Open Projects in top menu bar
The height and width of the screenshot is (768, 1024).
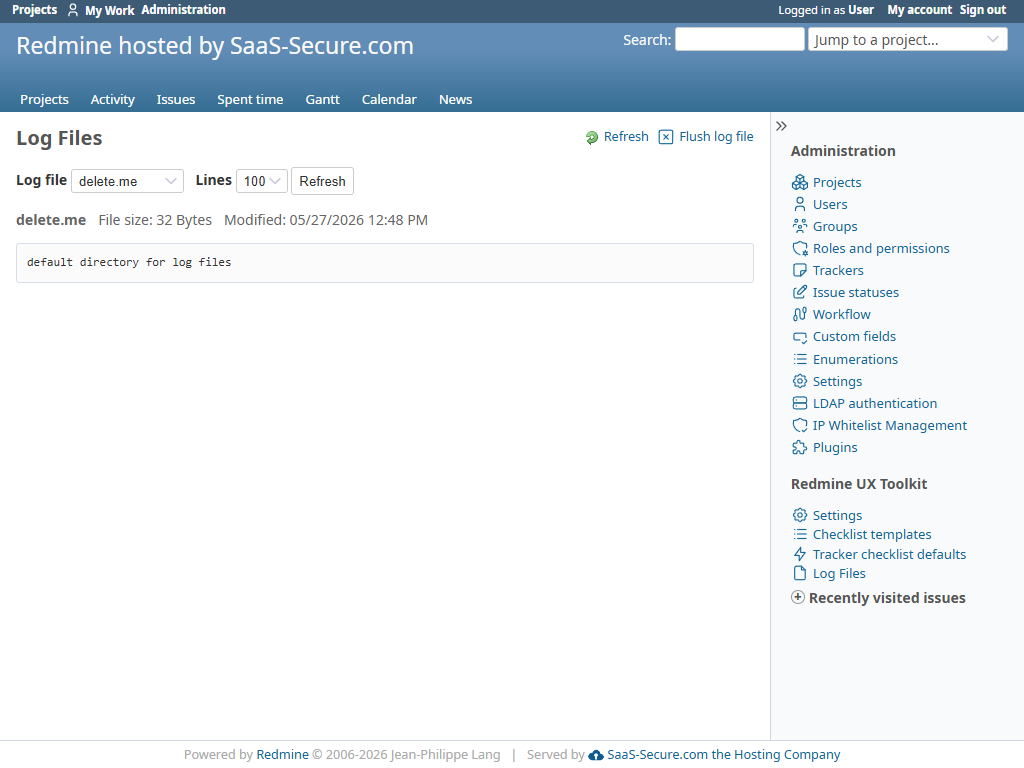click(x=35, y=10)
